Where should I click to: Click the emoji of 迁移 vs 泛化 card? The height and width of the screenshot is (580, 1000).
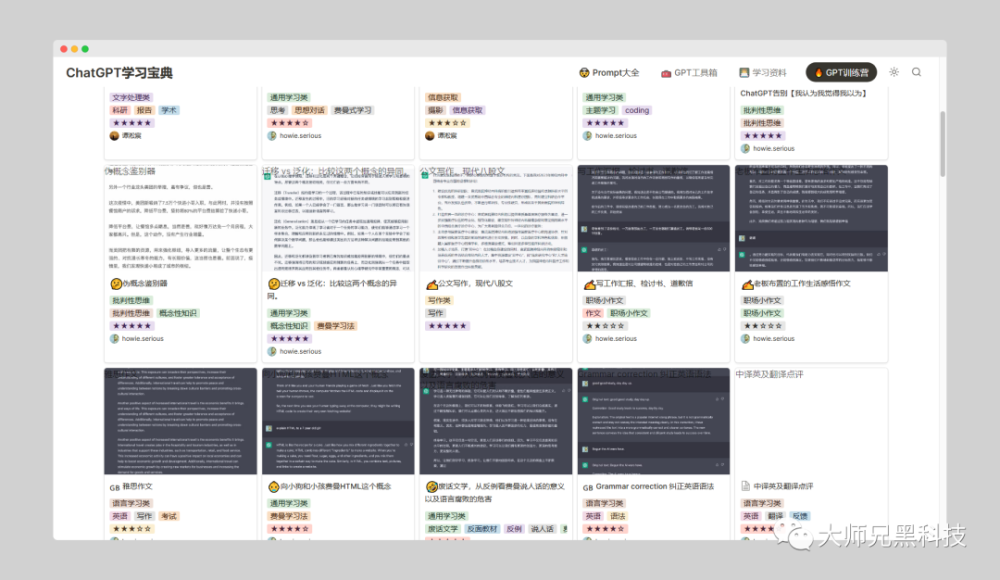point(274,284)
